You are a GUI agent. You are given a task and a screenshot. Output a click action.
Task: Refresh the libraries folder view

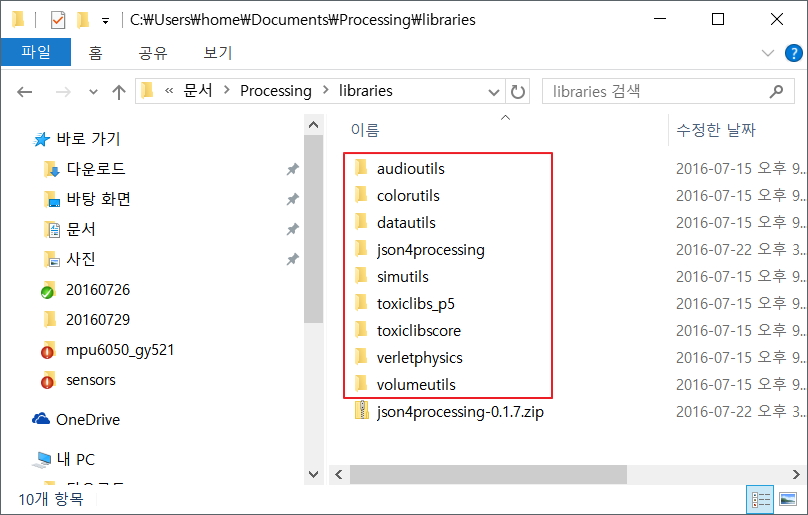pos(517,92)
